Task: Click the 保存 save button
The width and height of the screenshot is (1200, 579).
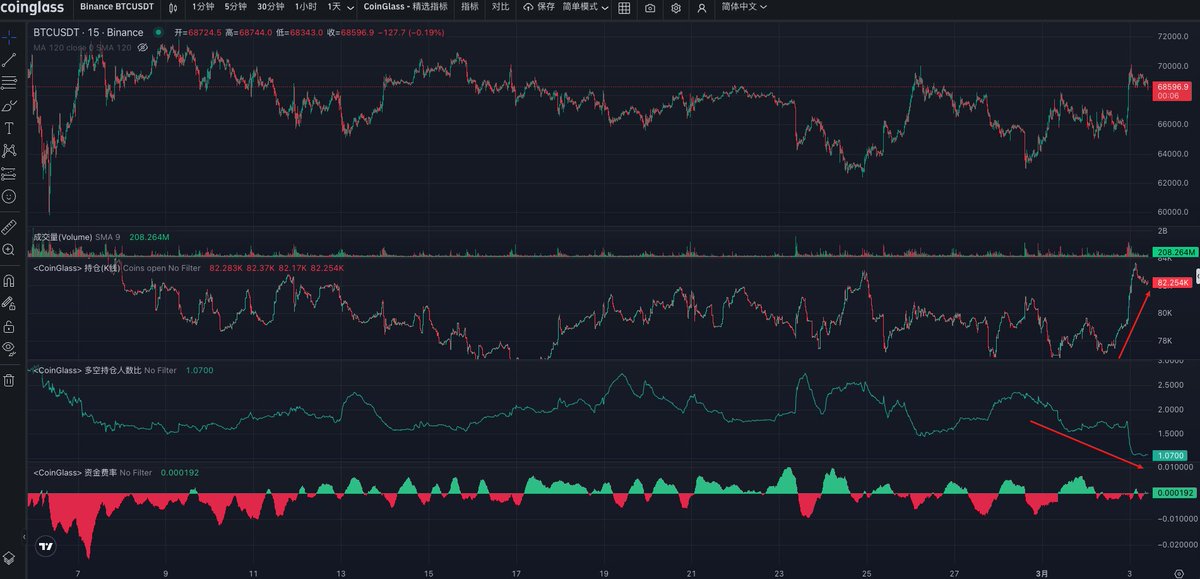Action: click(x=538, y=7)
